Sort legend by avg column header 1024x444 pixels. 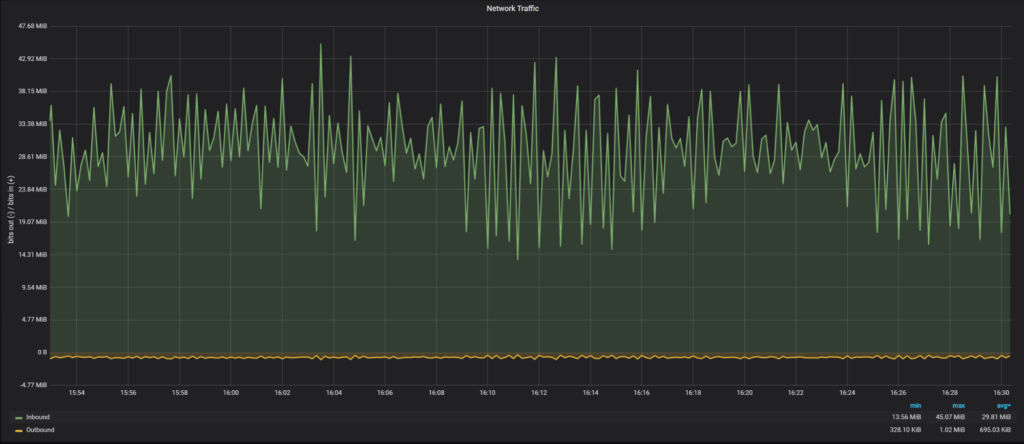coord(998,405)
